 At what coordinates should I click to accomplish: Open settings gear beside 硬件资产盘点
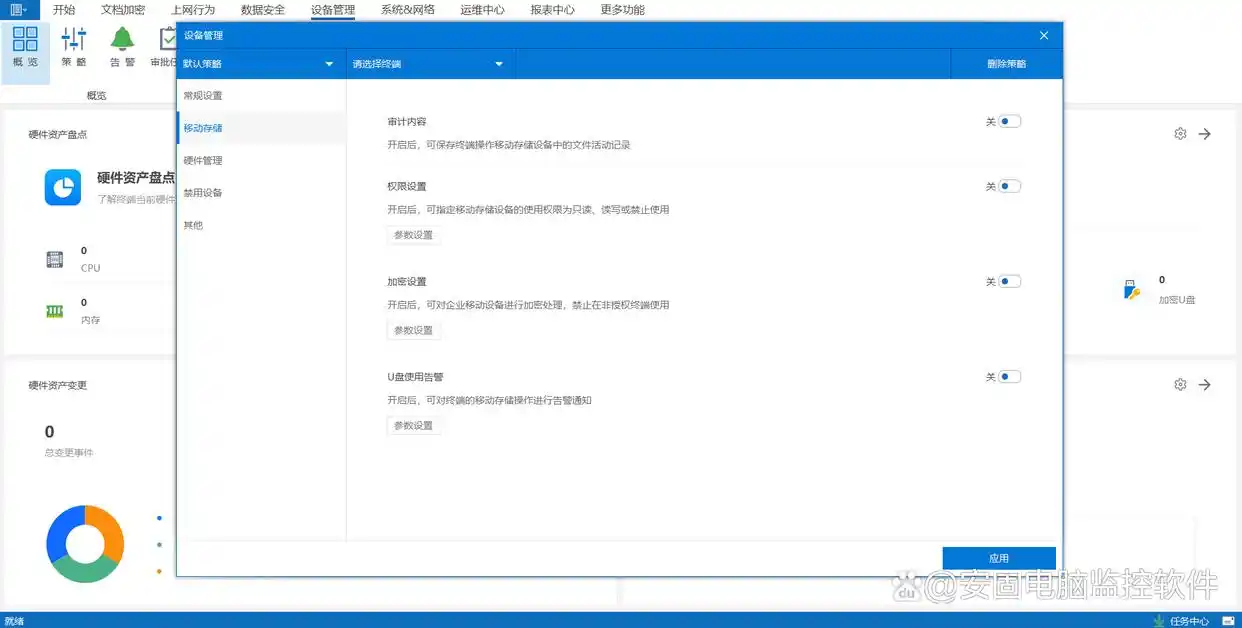pyautogui.click(x=1180, y=132)
